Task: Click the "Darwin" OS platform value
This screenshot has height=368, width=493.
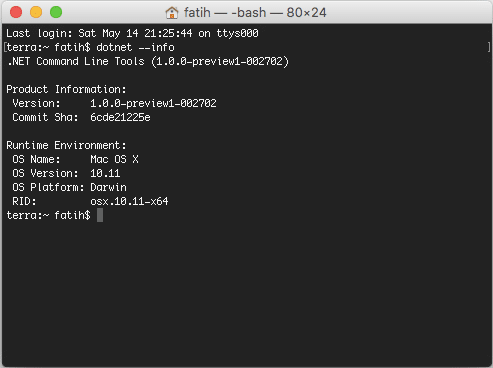Action: (108, 187)
